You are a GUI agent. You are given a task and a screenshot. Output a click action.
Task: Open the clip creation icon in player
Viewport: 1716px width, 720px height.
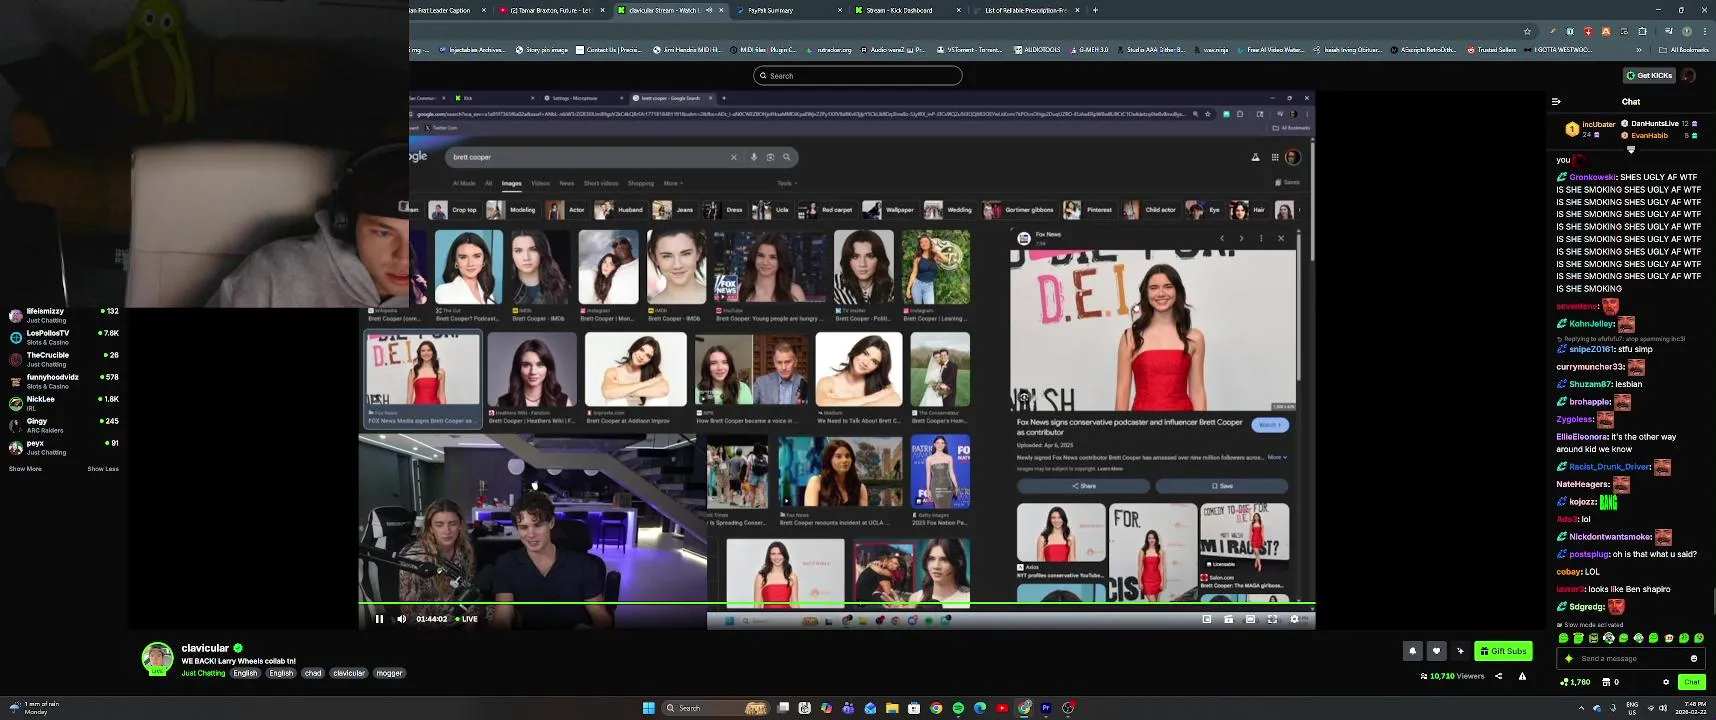[x=1228, y=619]
